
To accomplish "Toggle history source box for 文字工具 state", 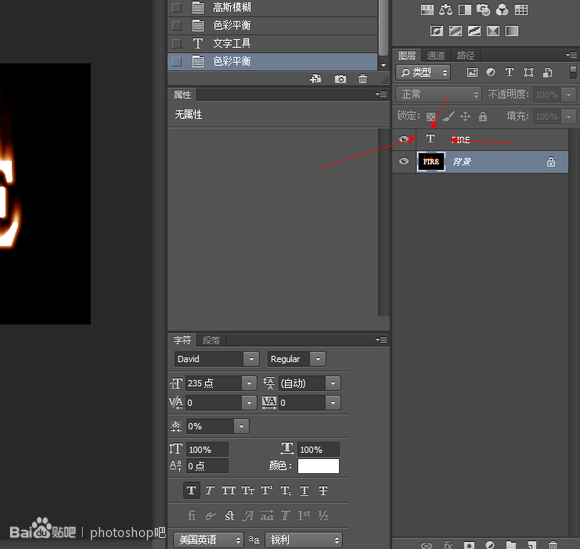I will (x=177, y=44).
